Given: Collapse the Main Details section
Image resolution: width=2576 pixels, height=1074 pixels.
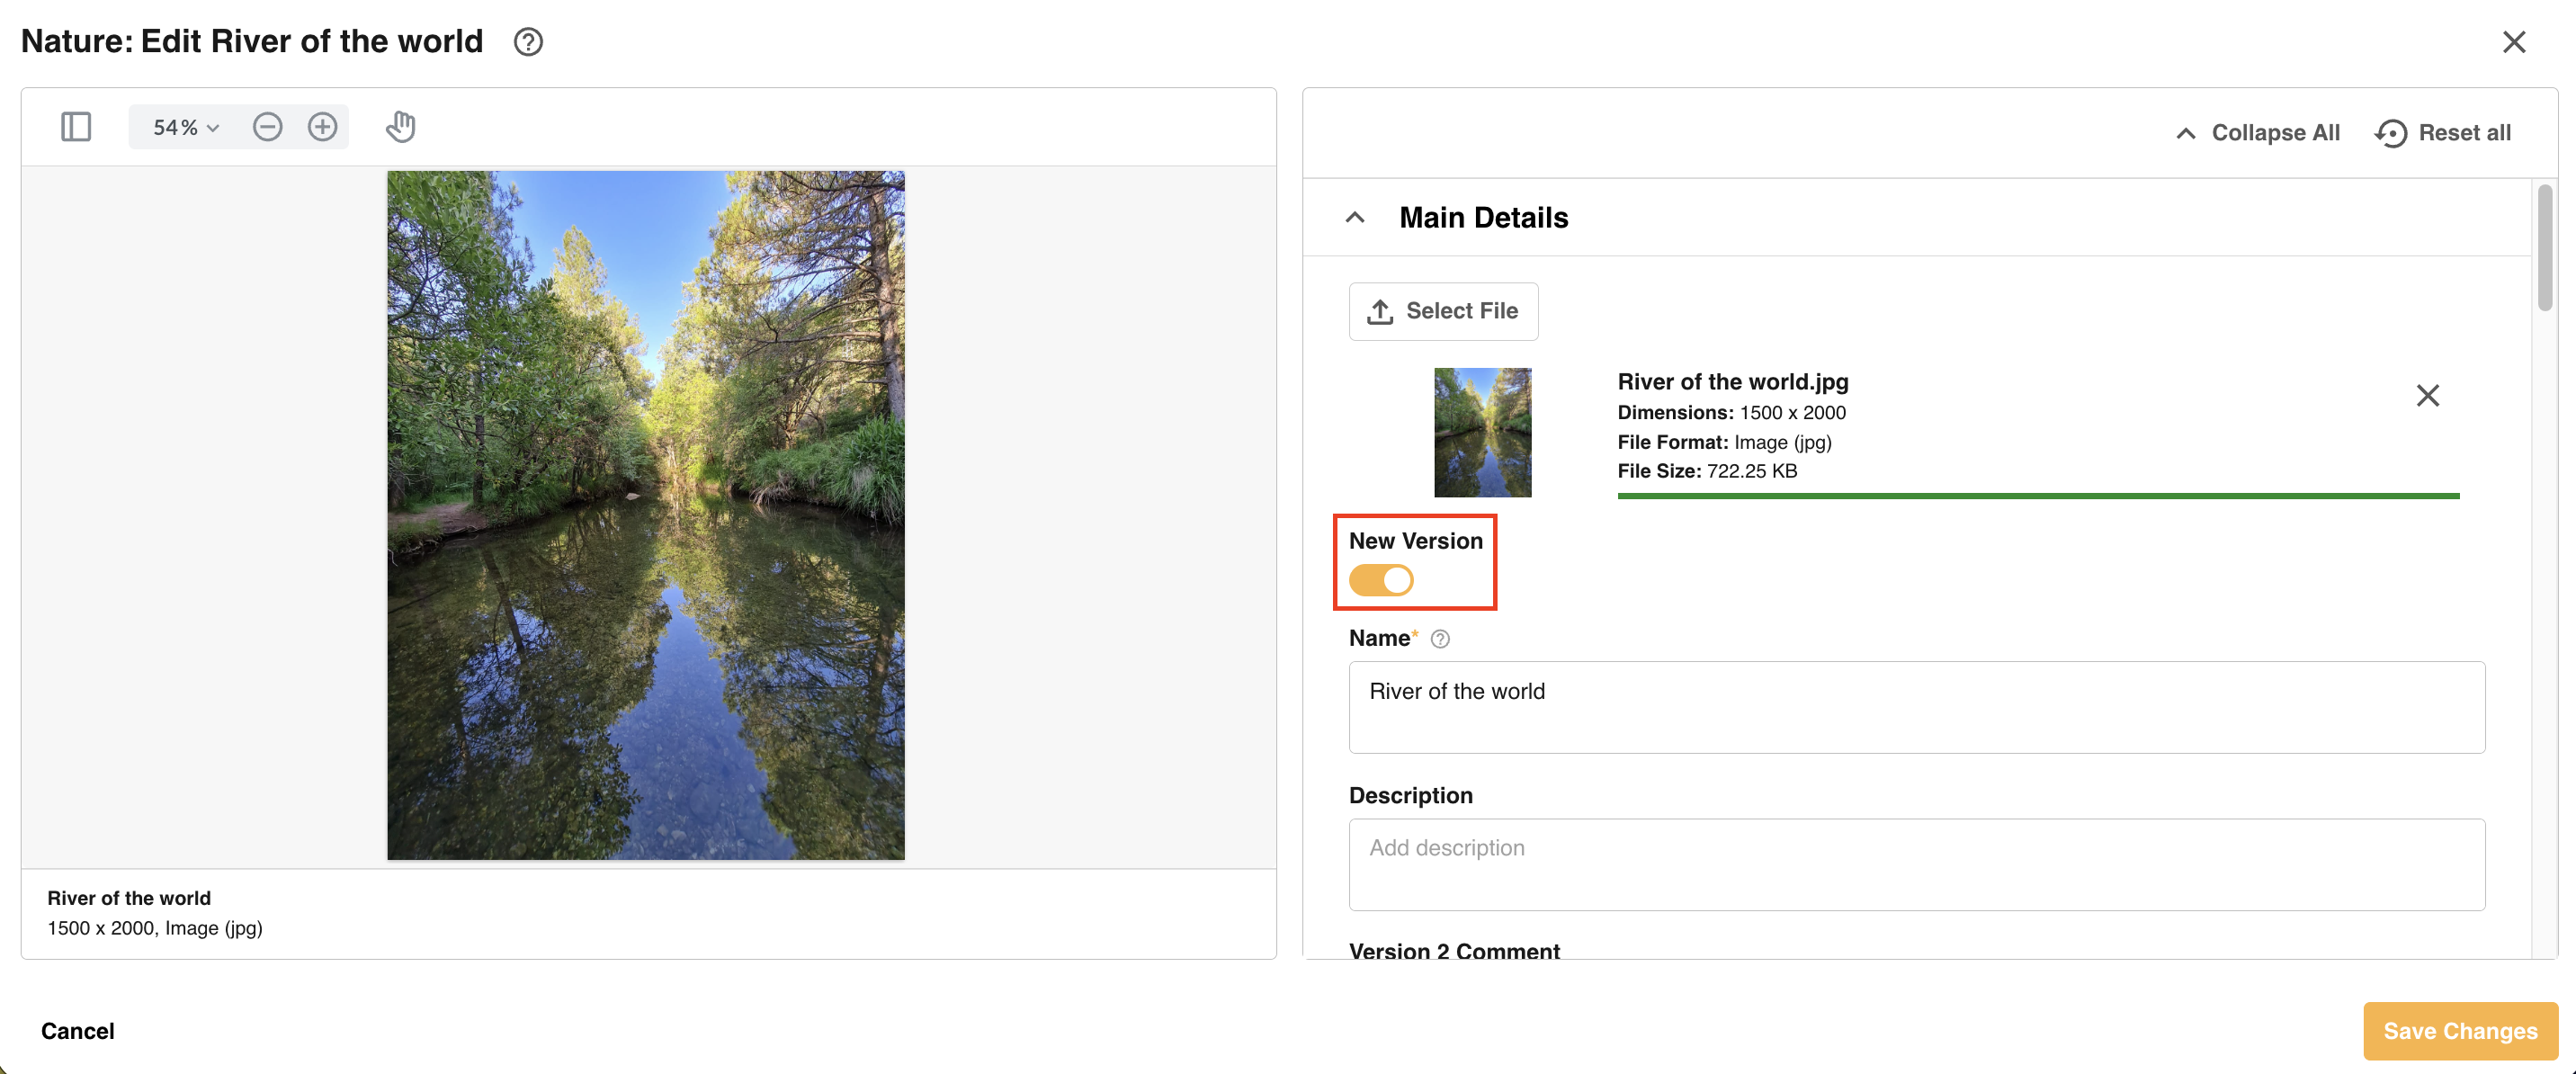Looking at the screenshot, I should (x=1355, y=217).
